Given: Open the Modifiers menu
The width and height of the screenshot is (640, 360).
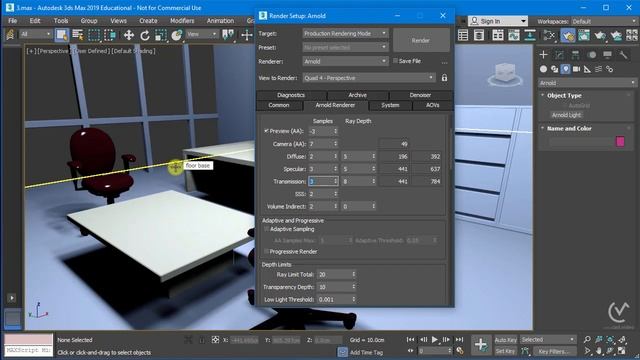Looking at the screenshot, I should tap(182, 21).
